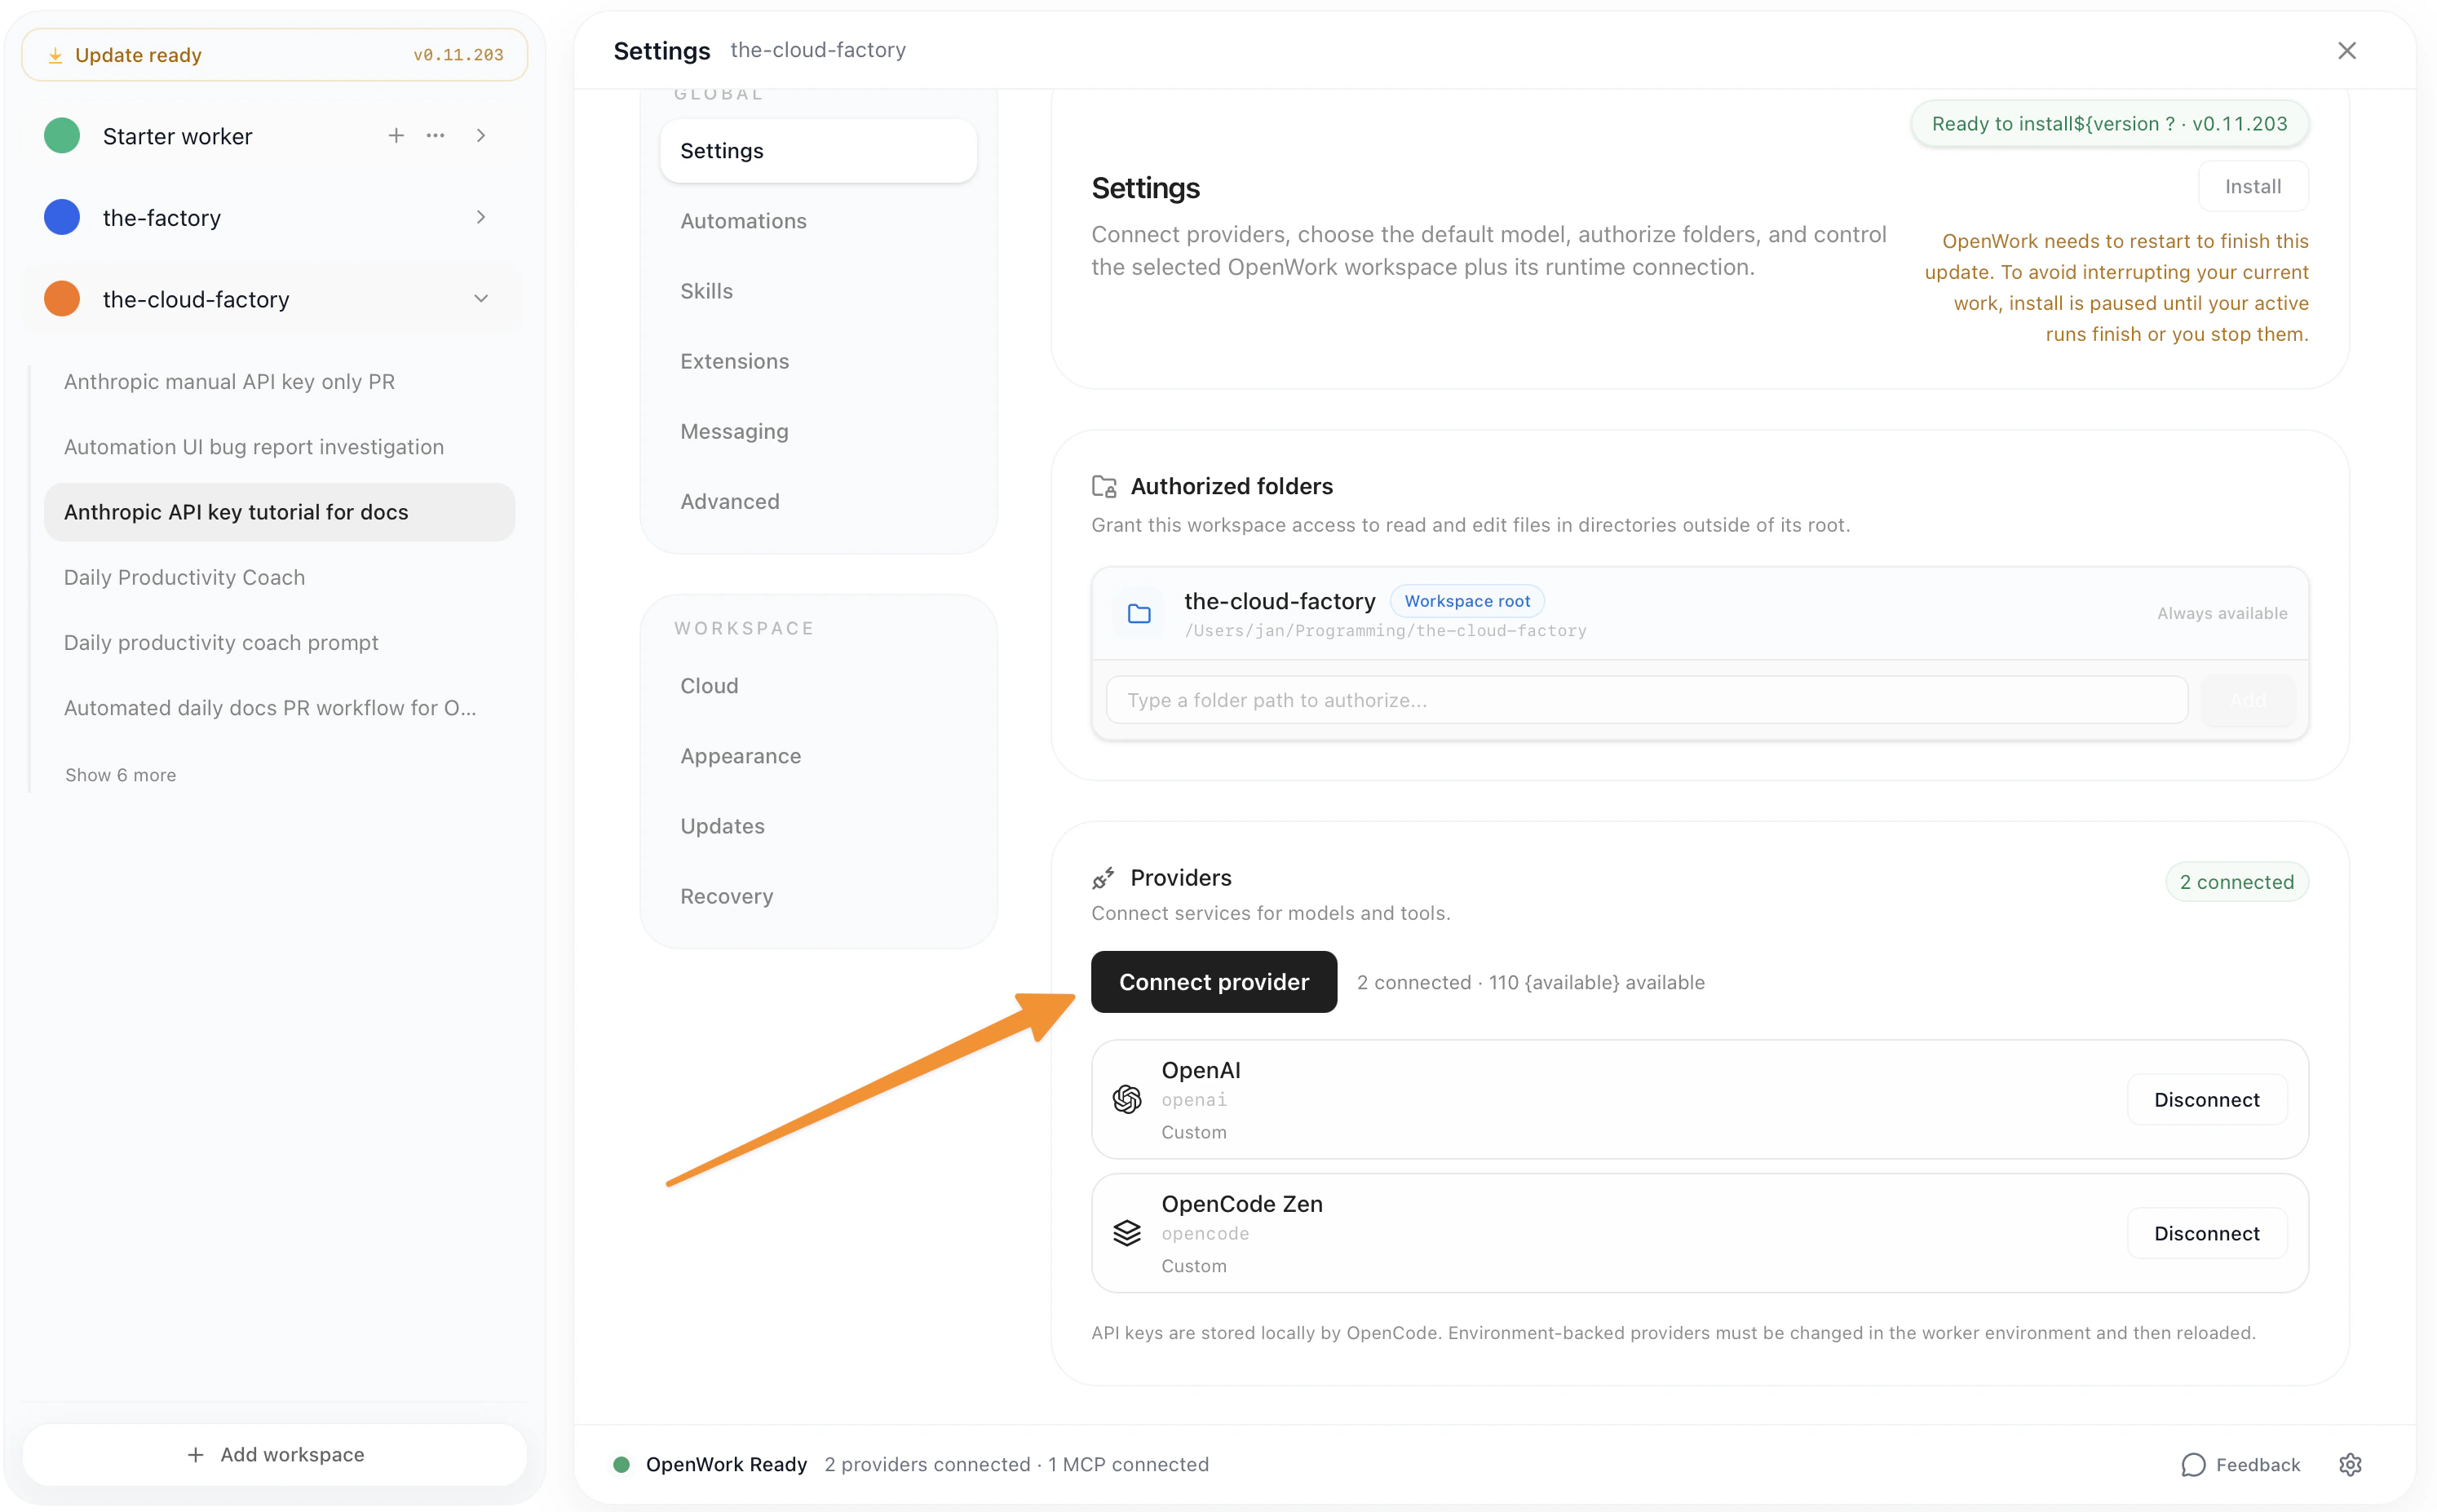
Task: Click the download icon in Update ready banner
Action: pyautogui.click(x=57, y=54)
